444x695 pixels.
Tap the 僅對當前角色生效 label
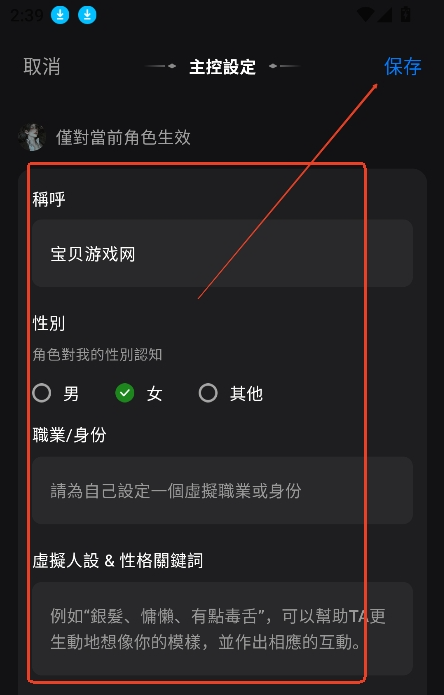coord(123,137)
